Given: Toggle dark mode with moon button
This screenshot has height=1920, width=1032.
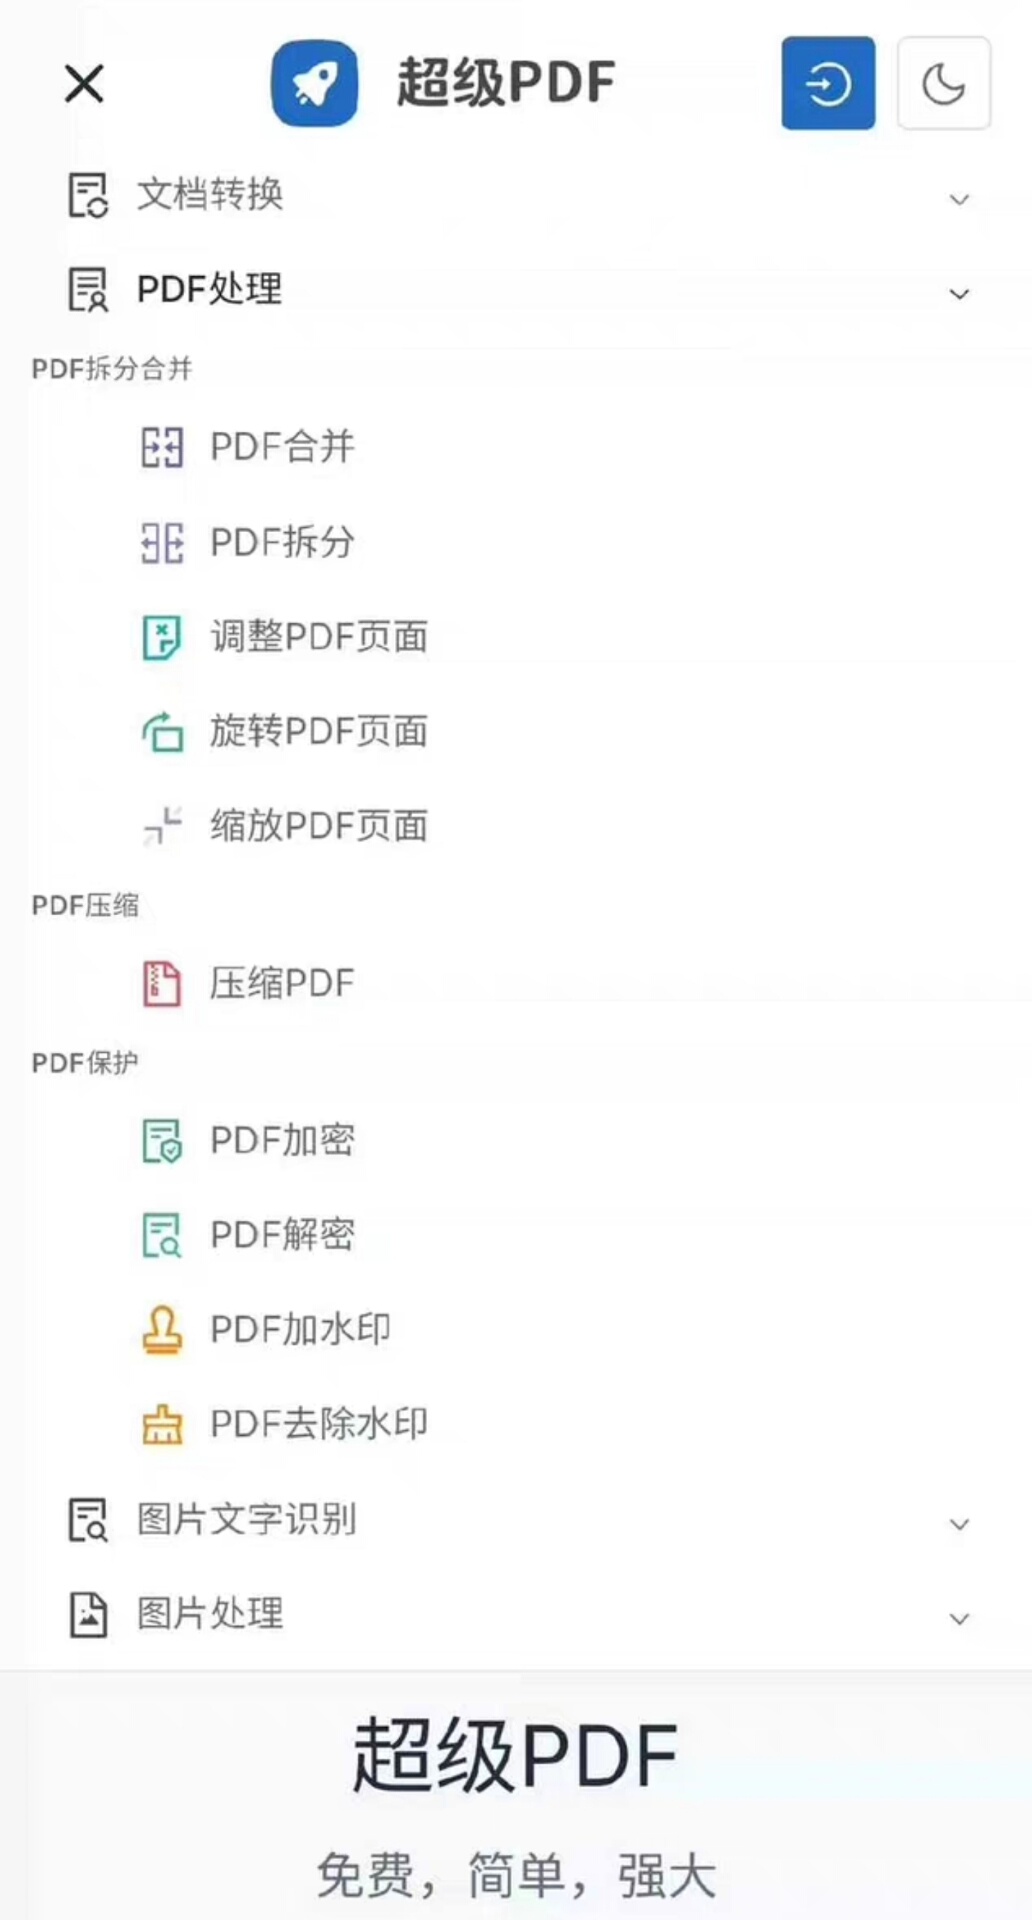Looking at the screenshot, I should (943, 83).
